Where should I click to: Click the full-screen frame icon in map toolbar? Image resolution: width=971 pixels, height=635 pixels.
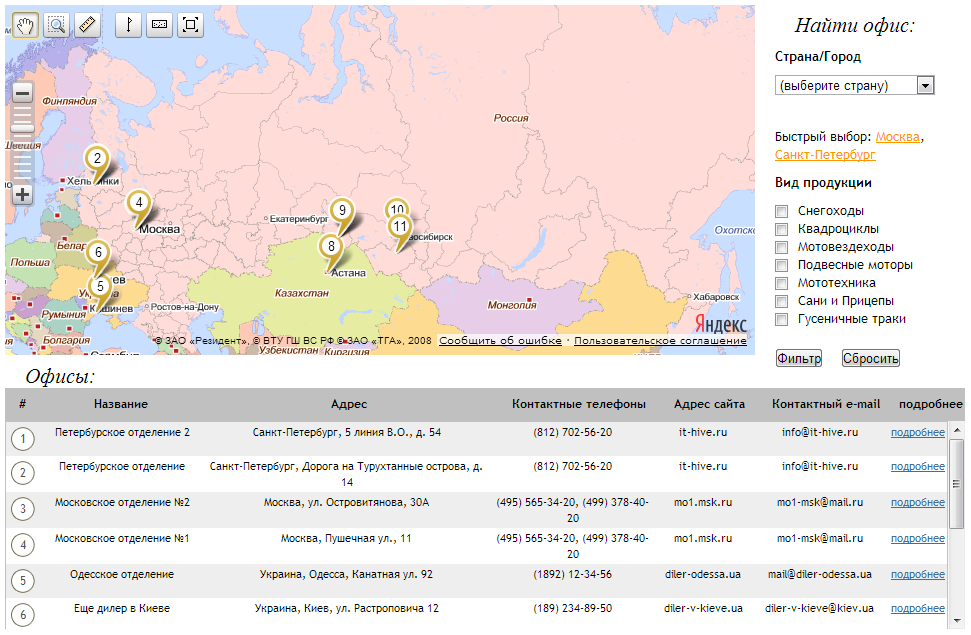tap(190, 25)
